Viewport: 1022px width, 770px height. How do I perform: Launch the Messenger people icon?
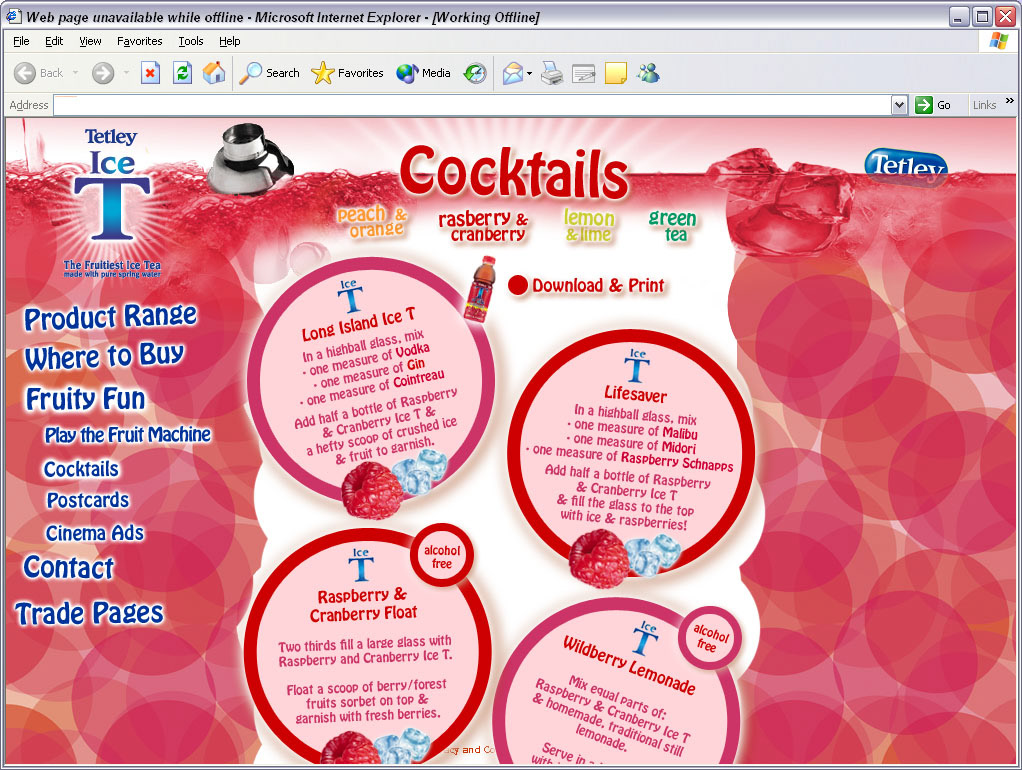(649, 73)
